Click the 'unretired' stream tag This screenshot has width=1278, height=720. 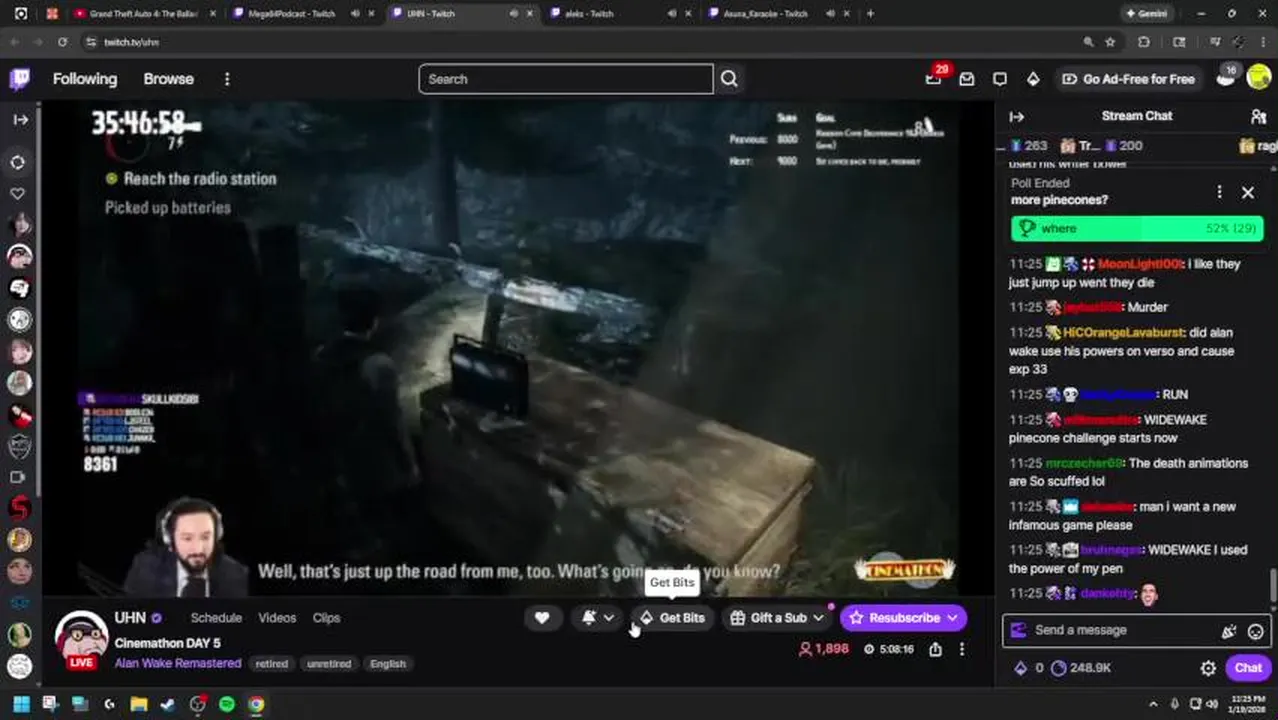328,664
